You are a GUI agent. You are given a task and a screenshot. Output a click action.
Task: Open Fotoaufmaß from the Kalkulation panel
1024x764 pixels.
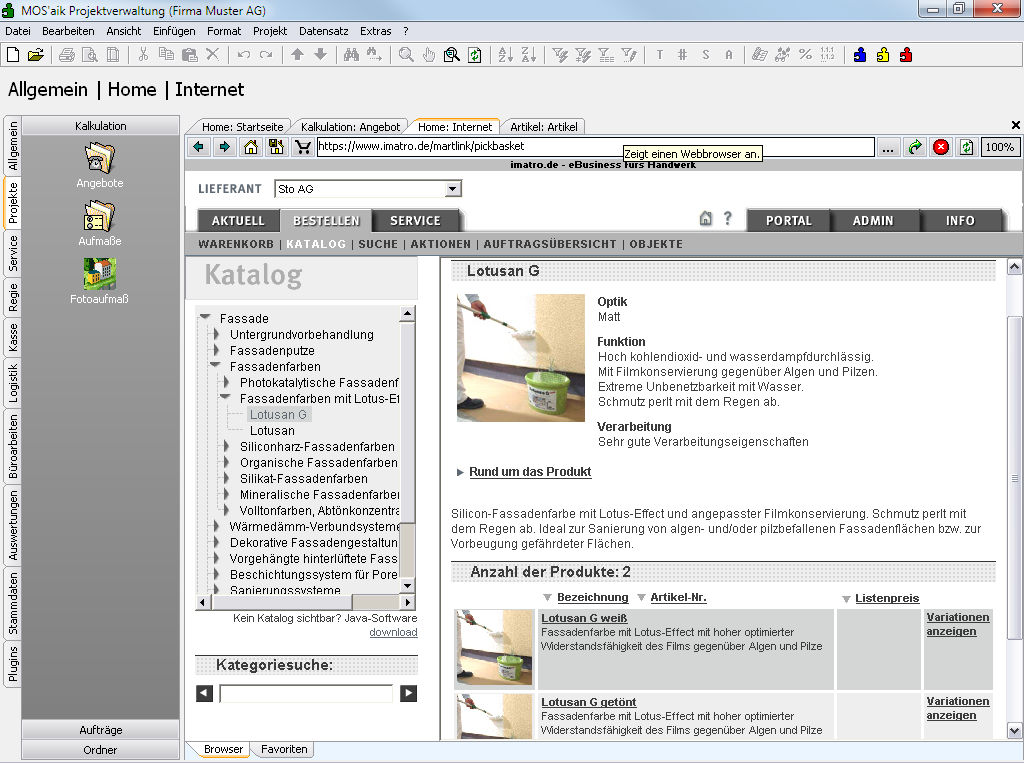(x=100, y=282)
